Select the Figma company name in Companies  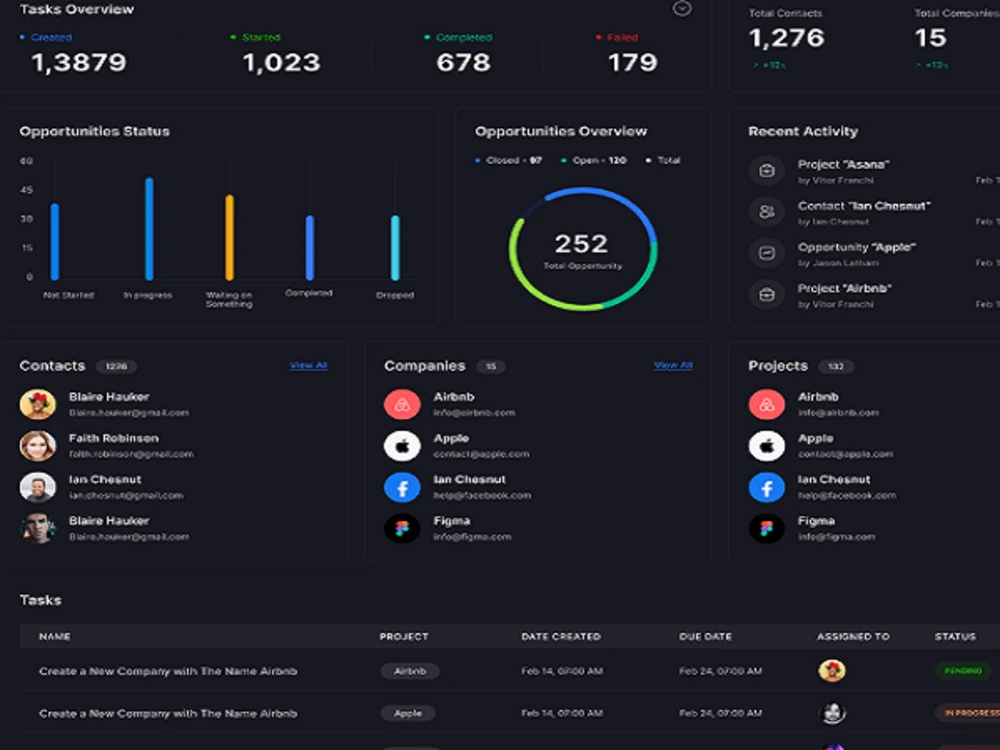[452, 521]
